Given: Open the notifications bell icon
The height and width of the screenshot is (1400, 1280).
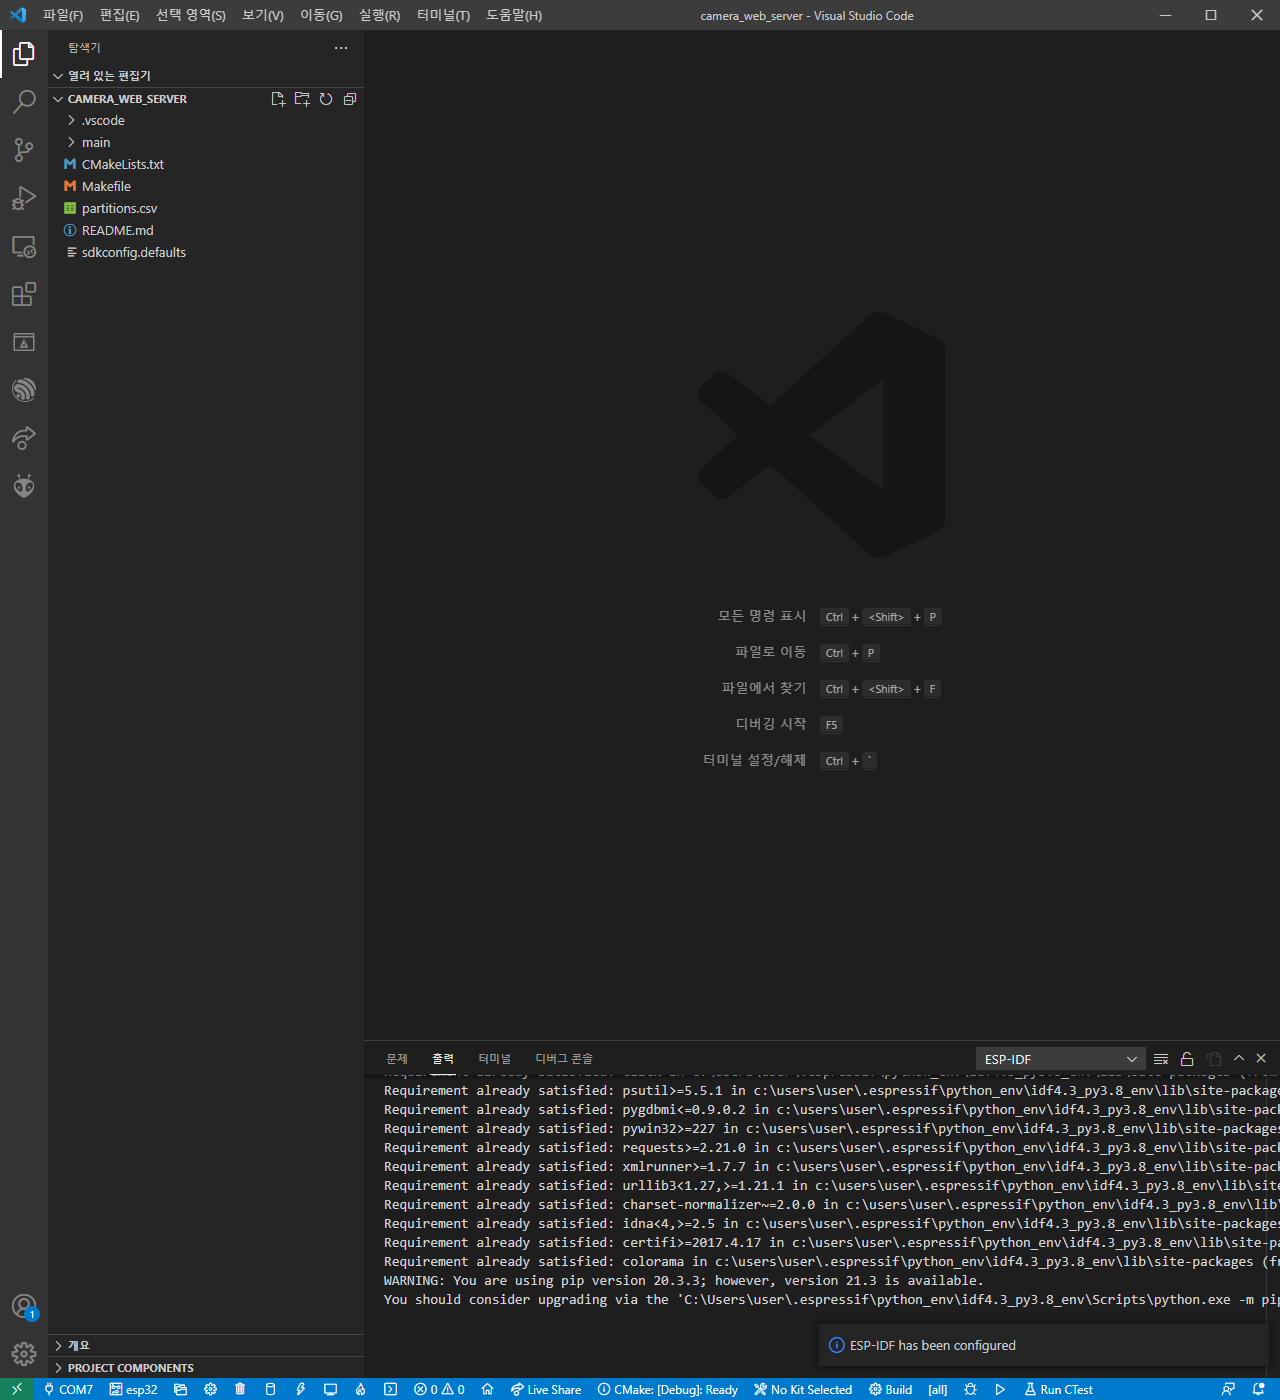Looking at the screenshot, I should 1259,1389.
